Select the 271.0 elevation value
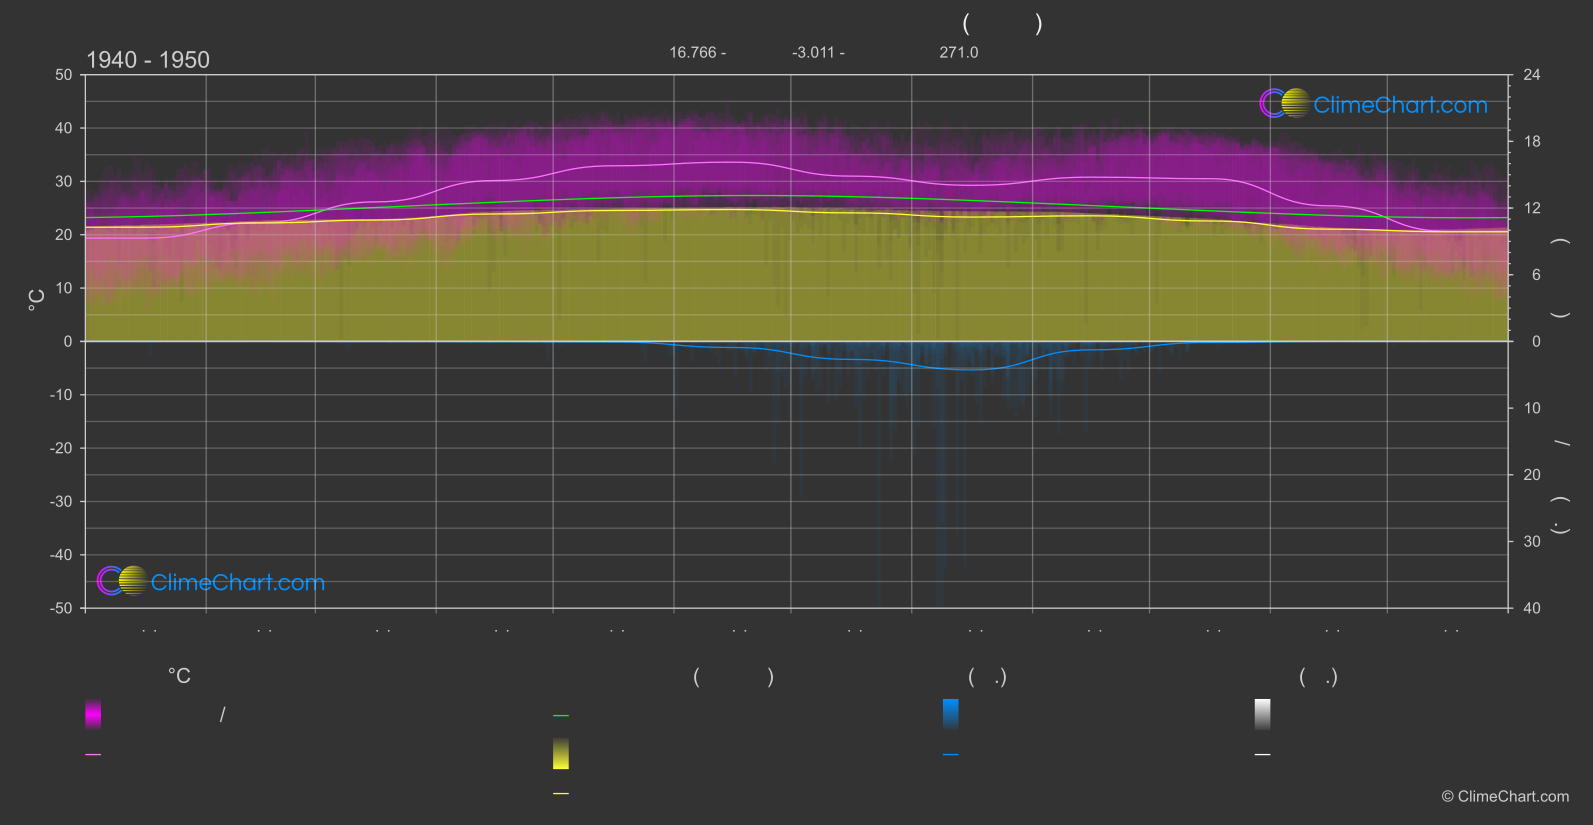Viewport: 1593px width, 825px height. [x=959, y=52]
